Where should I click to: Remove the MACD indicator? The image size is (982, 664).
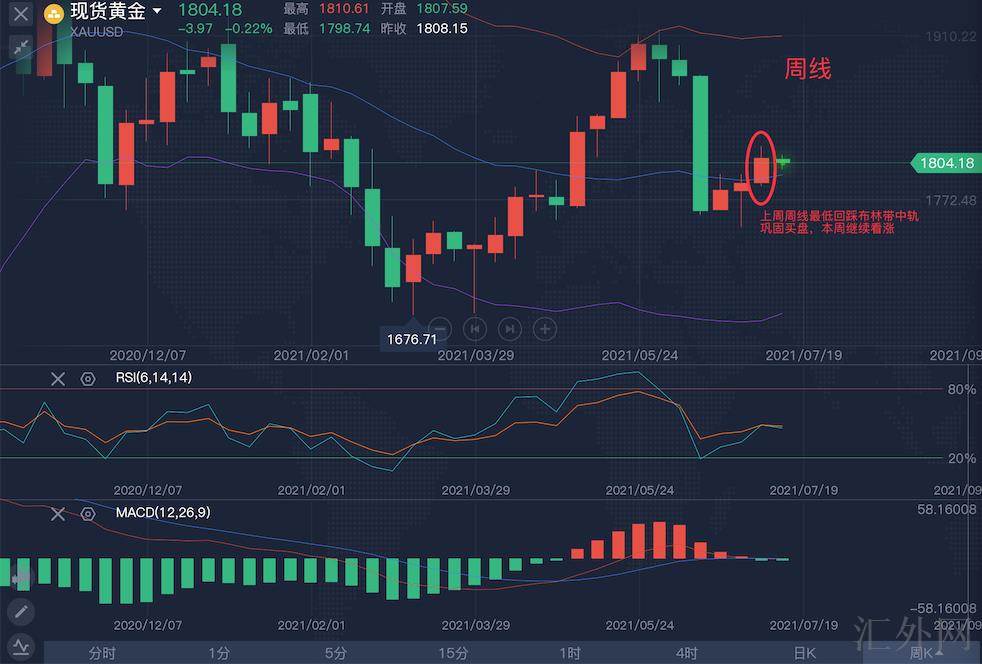(x=58, y=513)
